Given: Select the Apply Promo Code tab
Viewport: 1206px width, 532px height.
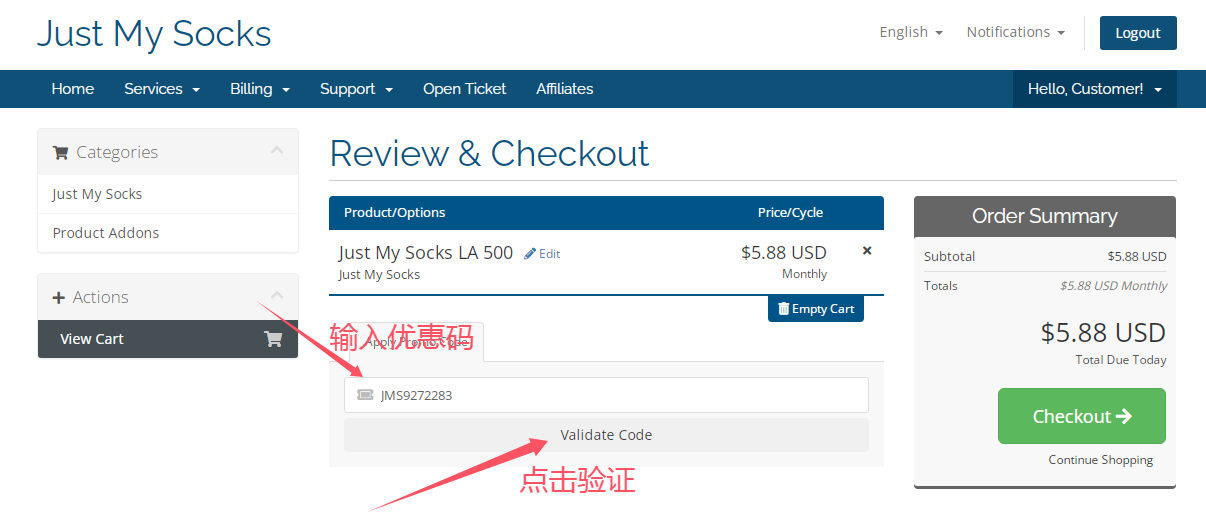Looking at the screenshot, I should click(414, 342).
